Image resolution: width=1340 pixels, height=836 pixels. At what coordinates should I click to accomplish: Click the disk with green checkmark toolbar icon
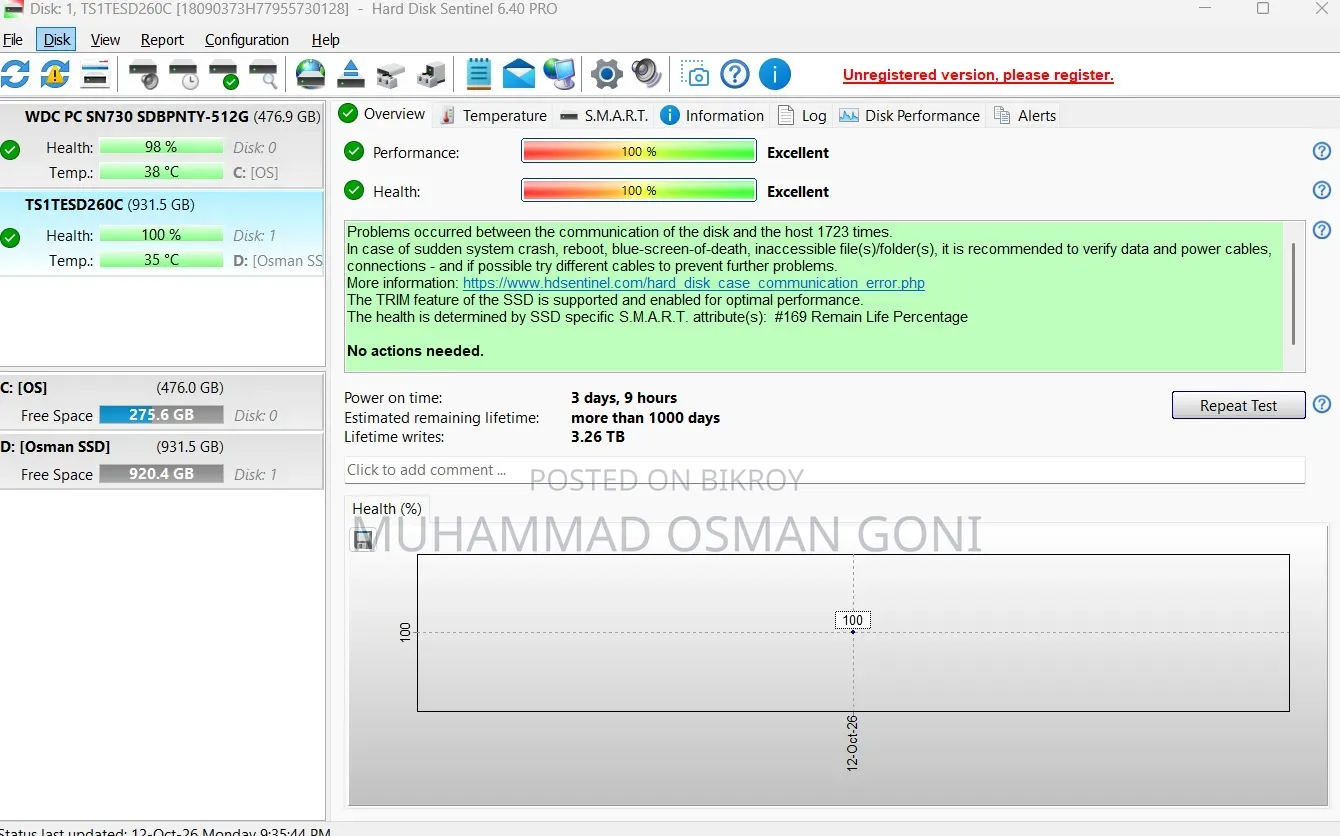[223, 74]
